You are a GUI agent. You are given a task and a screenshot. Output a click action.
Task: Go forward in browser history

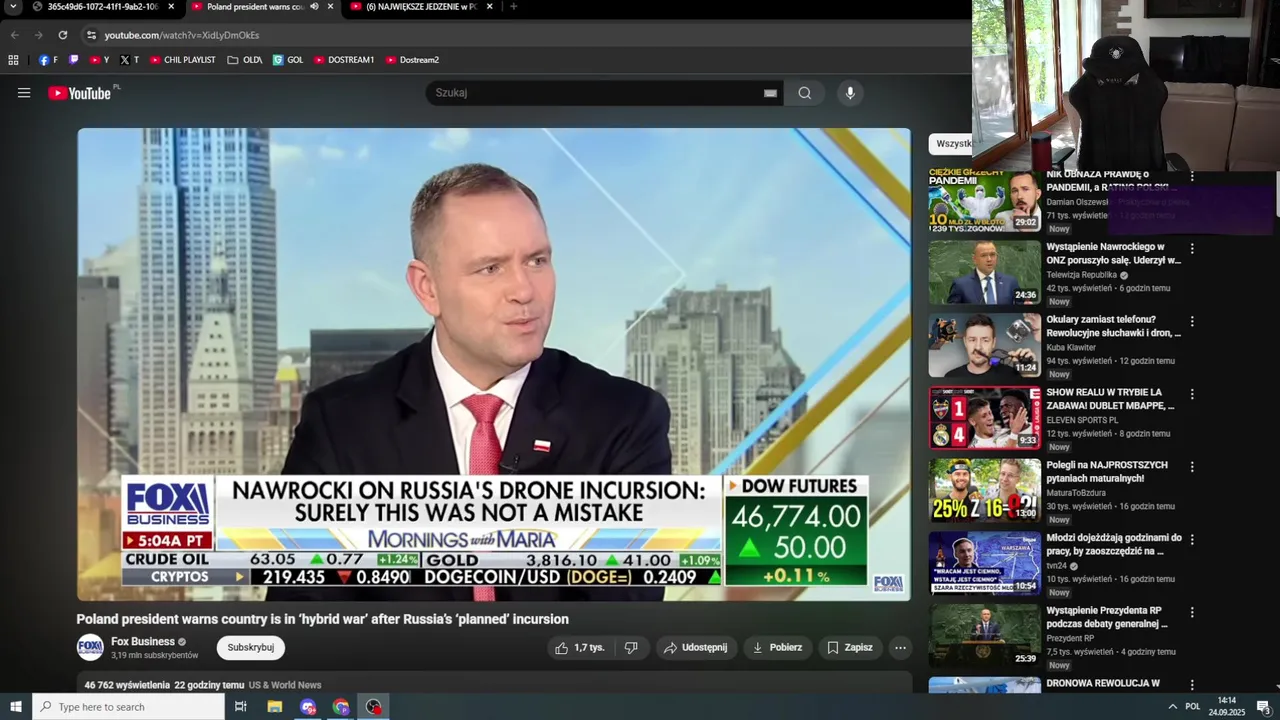coord(38,35)
